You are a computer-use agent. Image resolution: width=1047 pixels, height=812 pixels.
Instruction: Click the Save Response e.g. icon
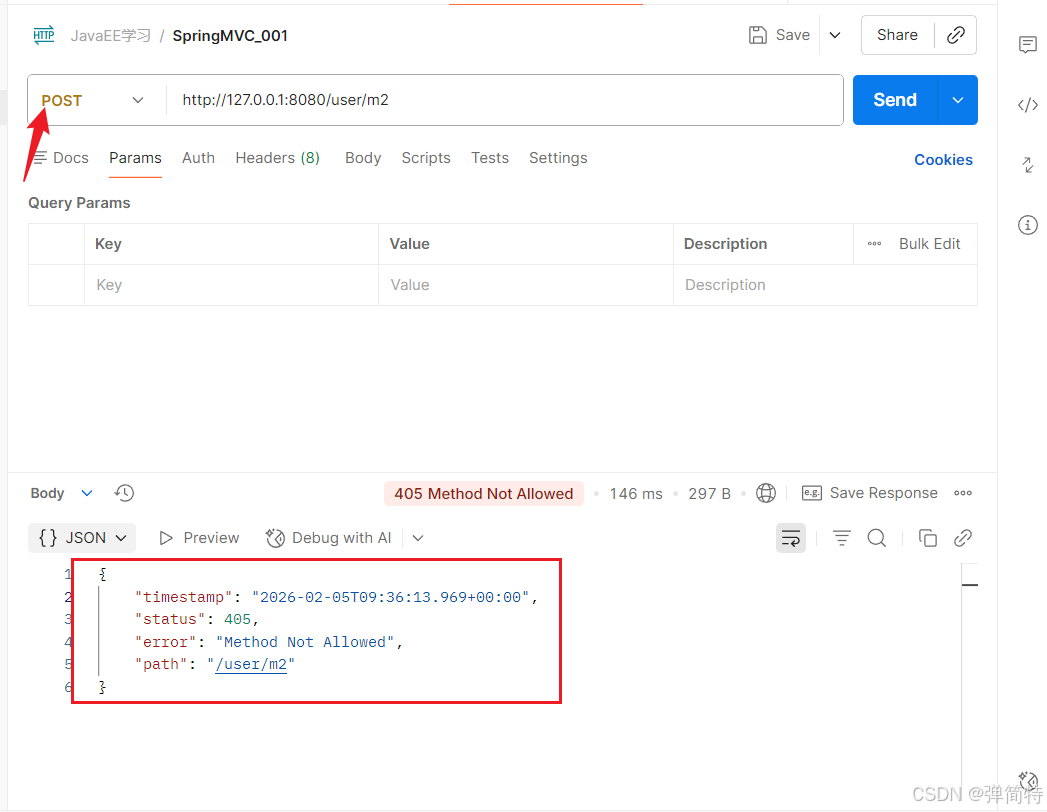[x=811, y=493]
